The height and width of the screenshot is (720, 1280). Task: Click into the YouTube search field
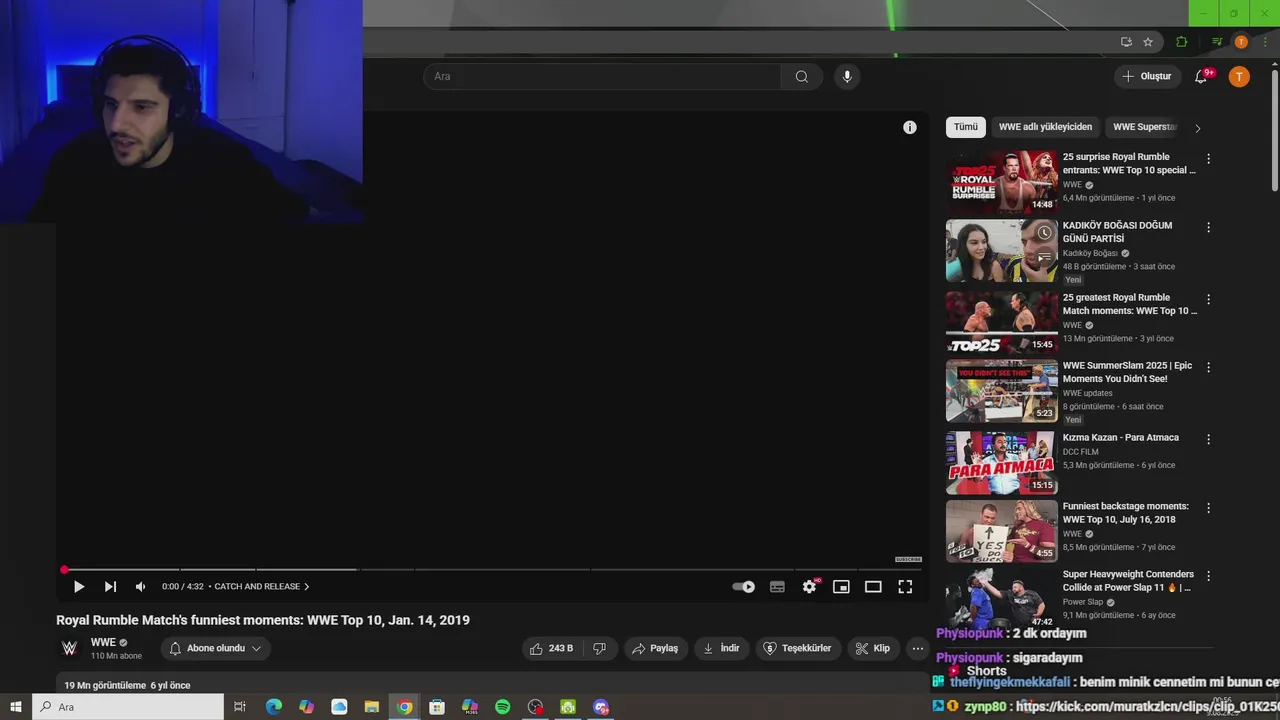click(602, 77)
